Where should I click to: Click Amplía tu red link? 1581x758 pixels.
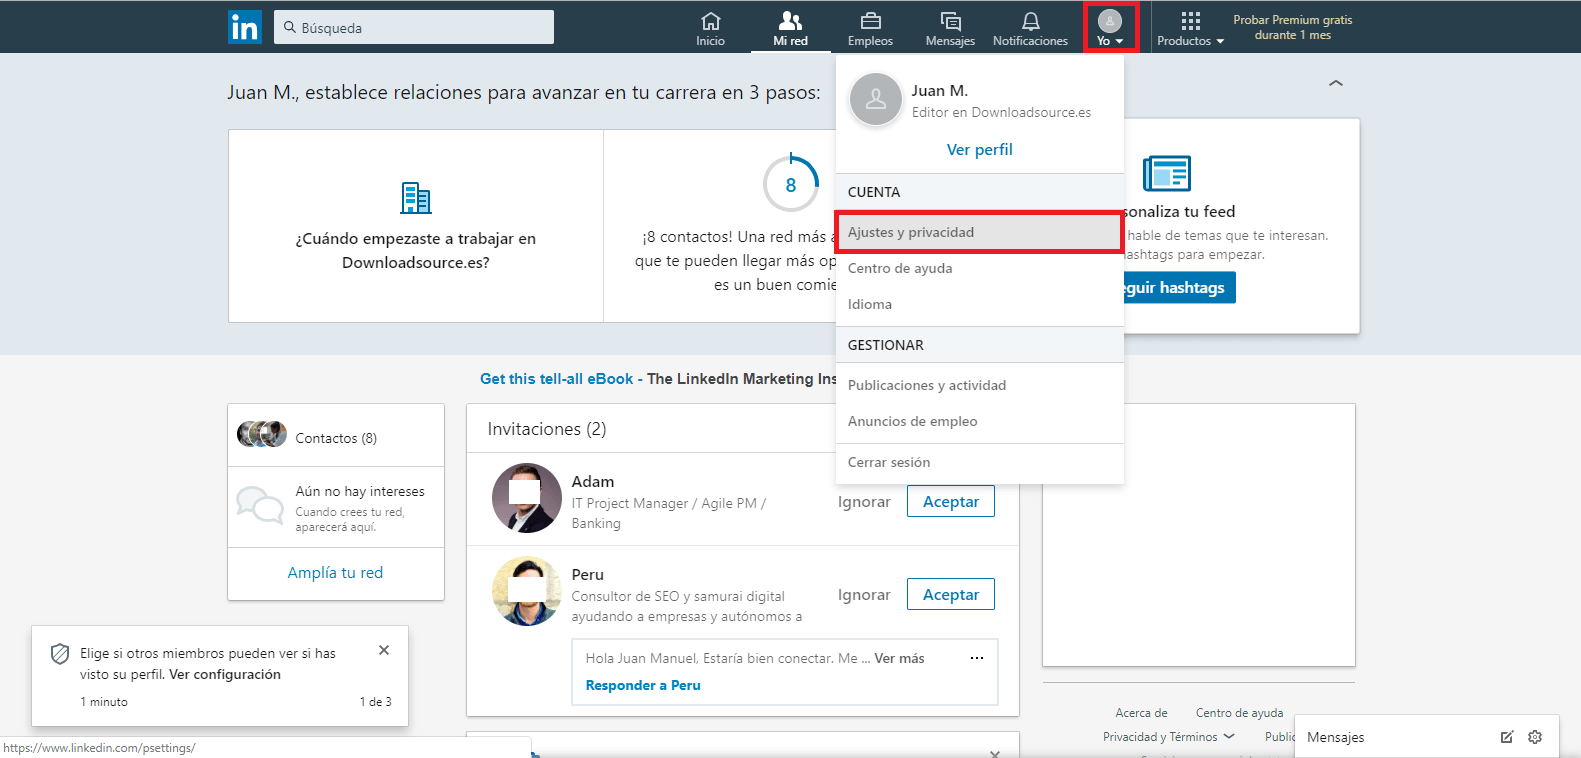(335, 572)
